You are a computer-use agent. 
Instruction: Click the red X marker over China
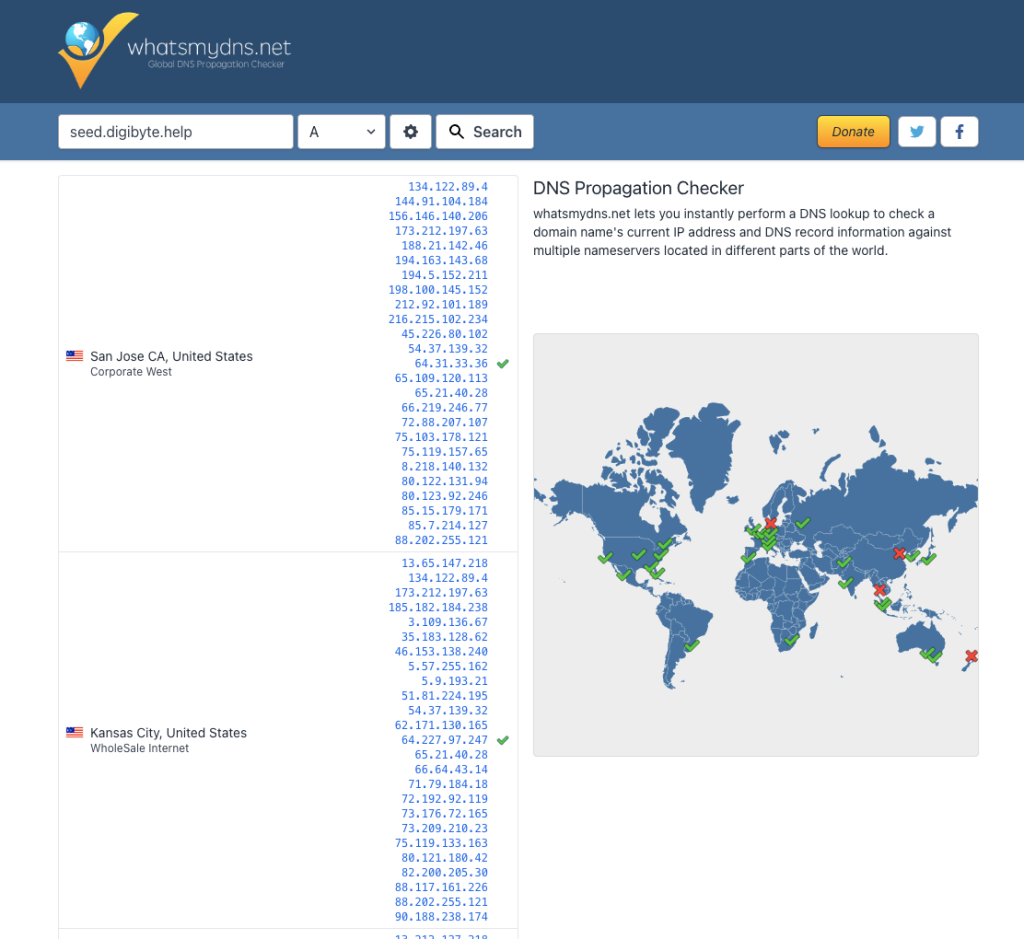coord(899,553)
